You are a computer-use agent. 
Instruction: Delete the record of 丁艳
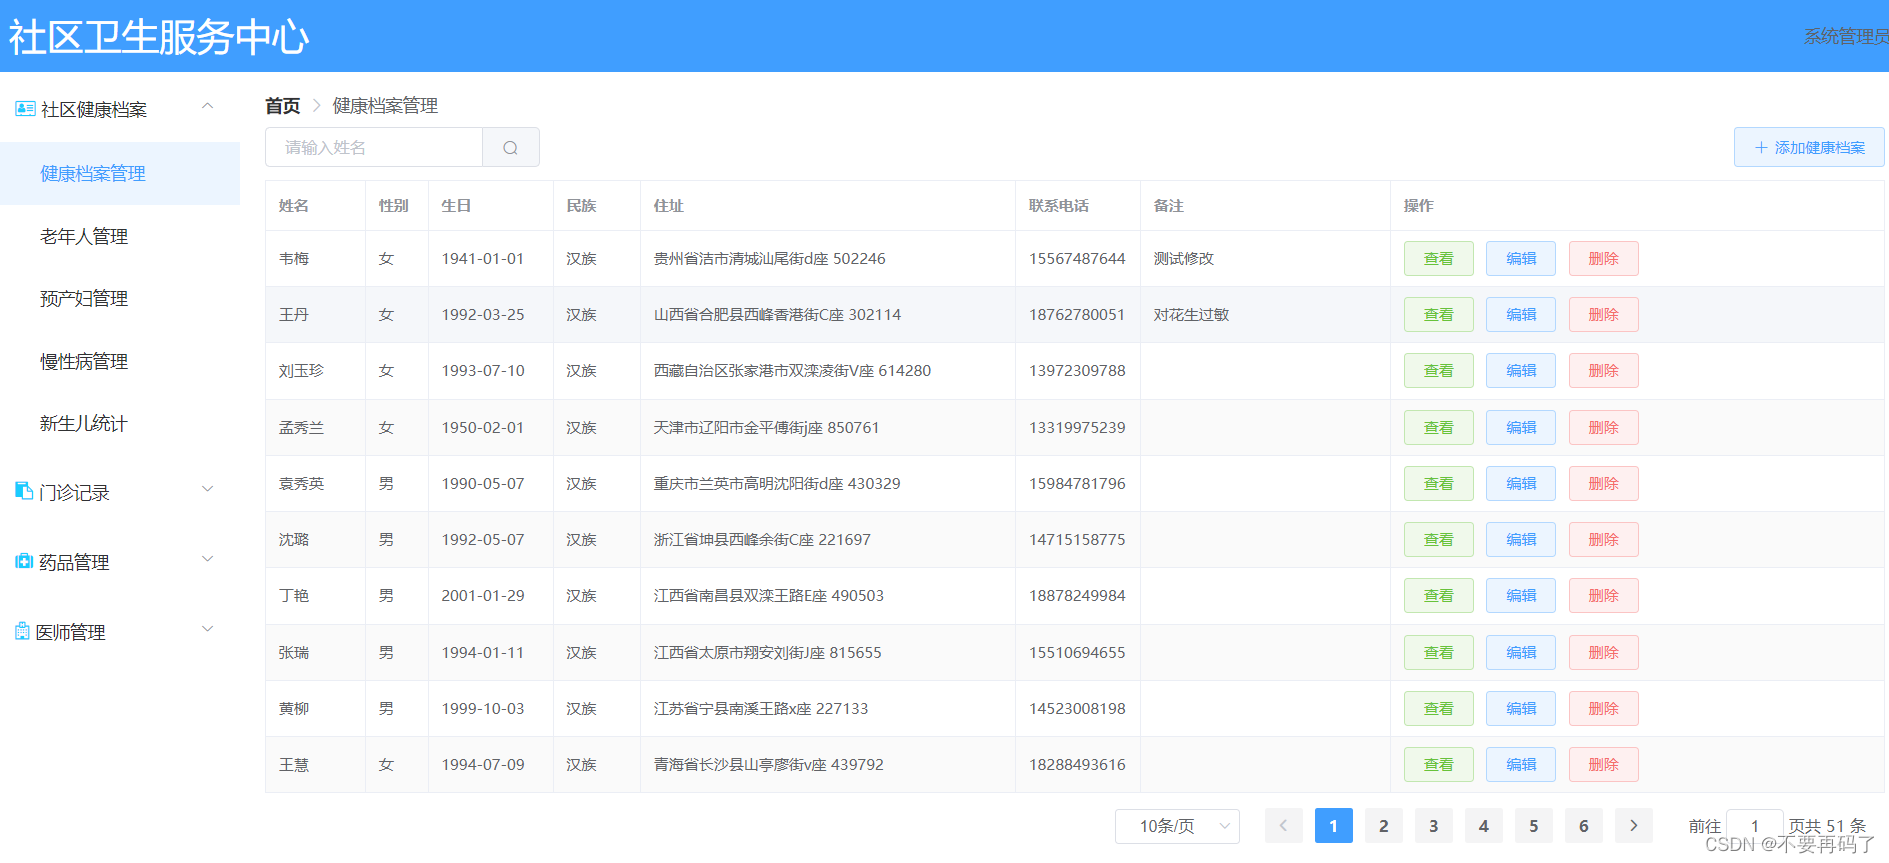(1603, 596)
